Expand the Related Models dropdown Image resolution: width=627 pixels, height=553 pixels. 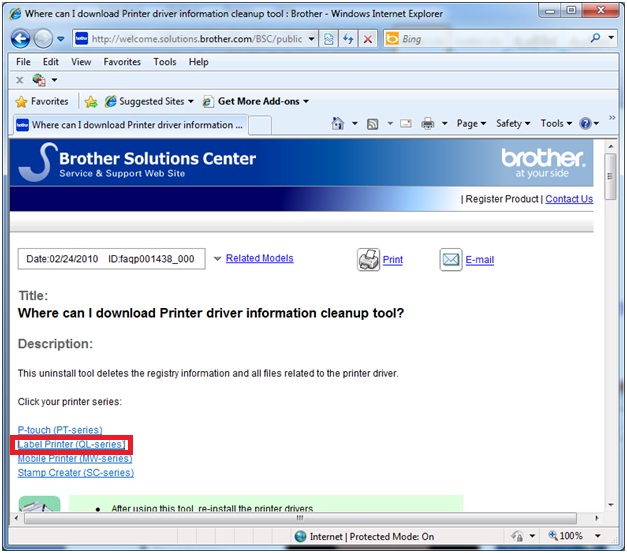[218, 259]
